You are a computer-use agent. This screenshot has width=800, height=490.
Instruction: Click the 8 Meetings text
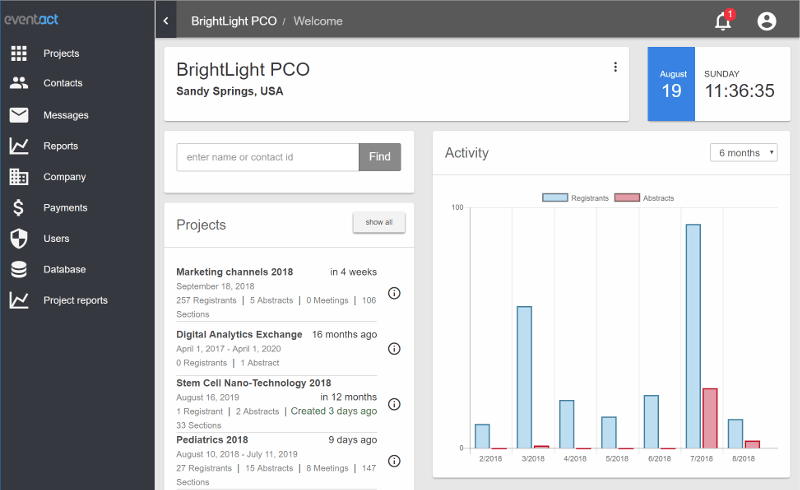coord(328,468)
